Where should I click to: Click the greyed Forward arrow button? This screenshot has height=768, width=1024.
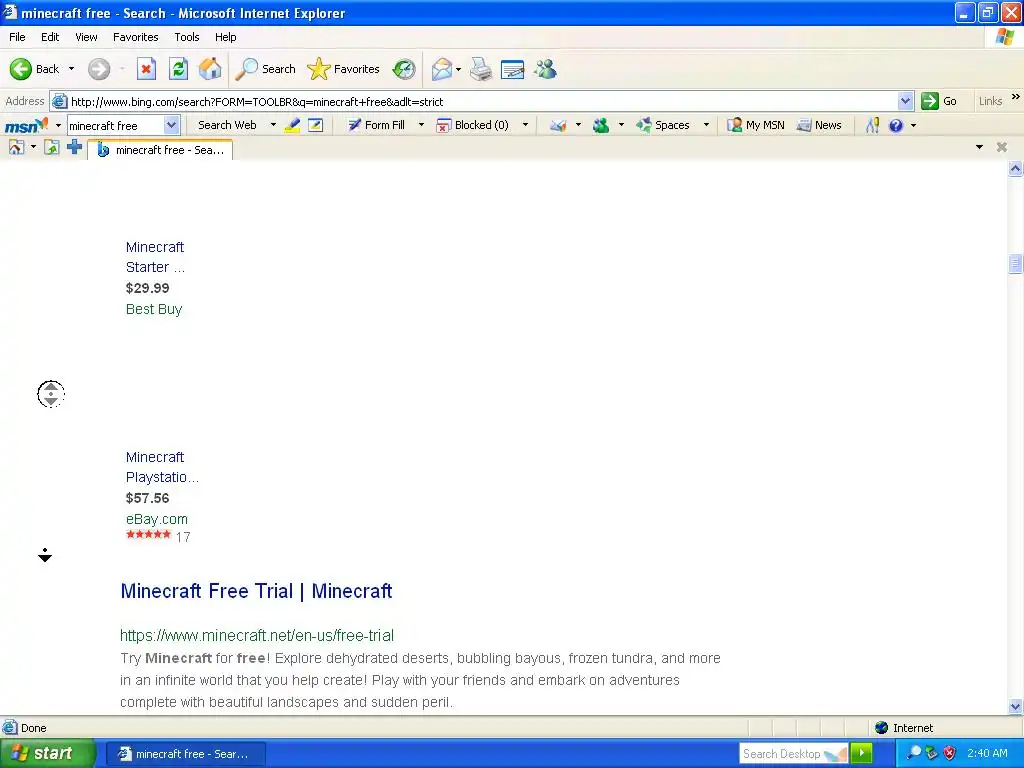pos(99,69)
